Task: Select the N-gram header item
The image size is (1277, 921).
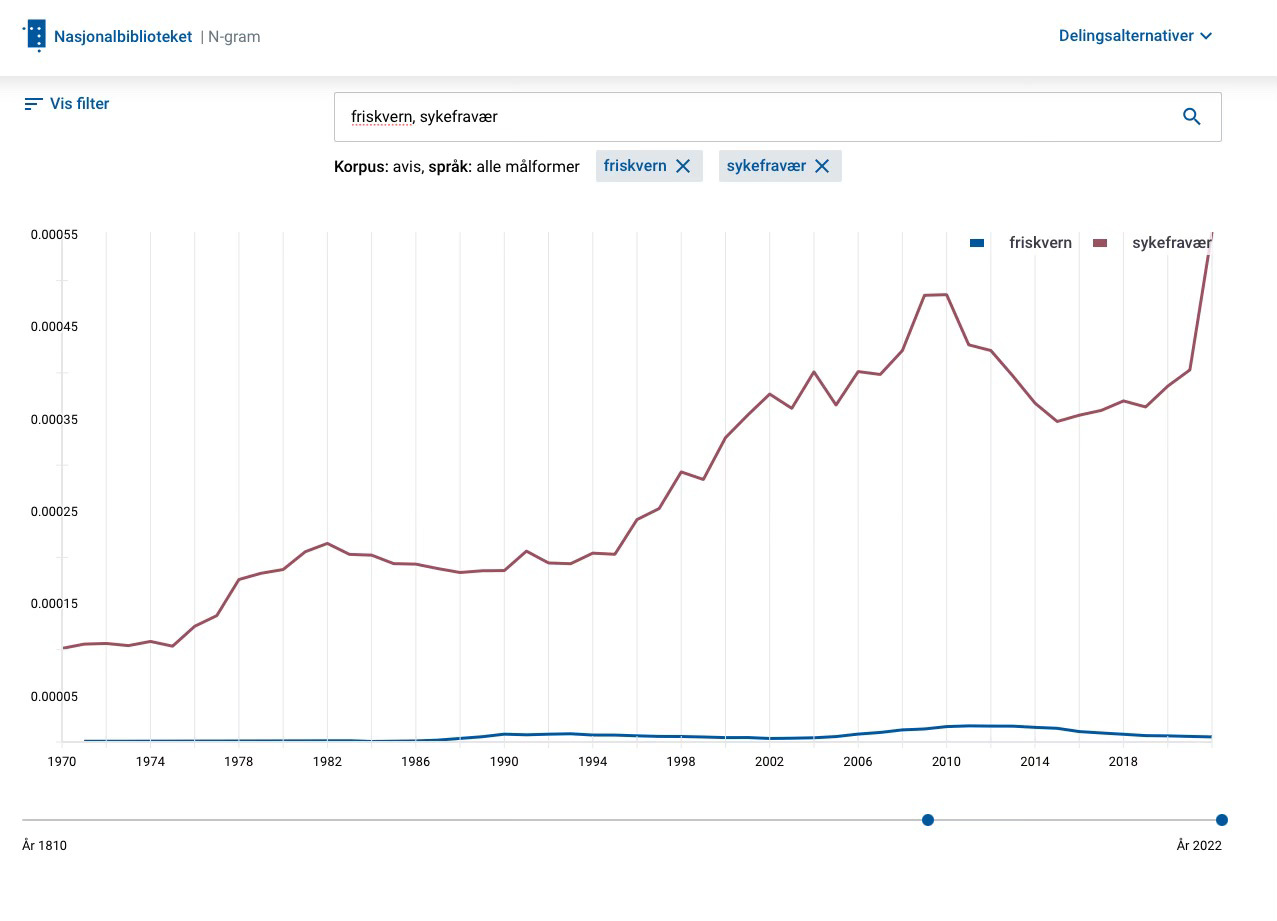Action: pos(232,36)
